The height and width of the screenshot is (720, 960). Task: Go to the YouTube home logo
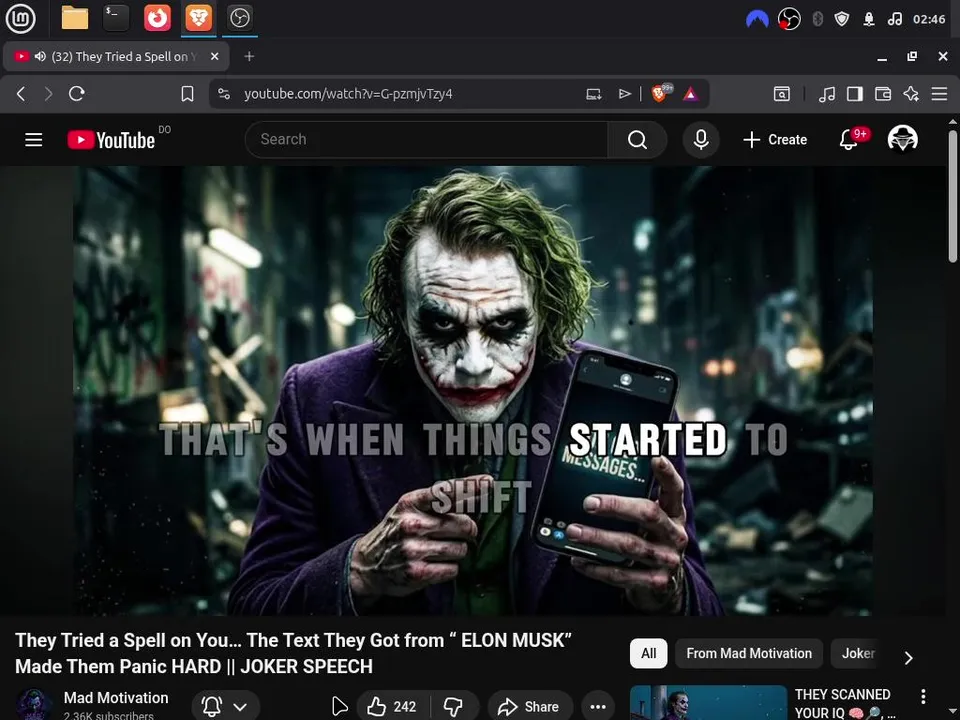coord(111,140)
